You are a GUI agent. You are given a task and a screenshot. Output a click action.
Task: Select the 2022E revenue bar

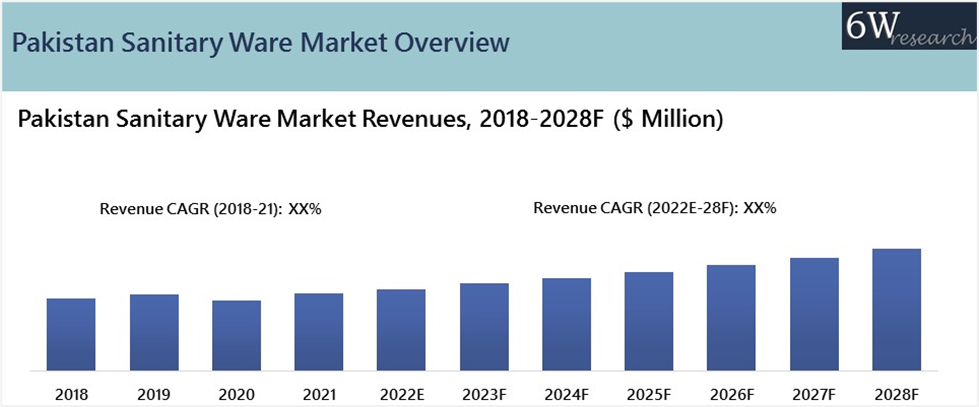click(401, 328)
